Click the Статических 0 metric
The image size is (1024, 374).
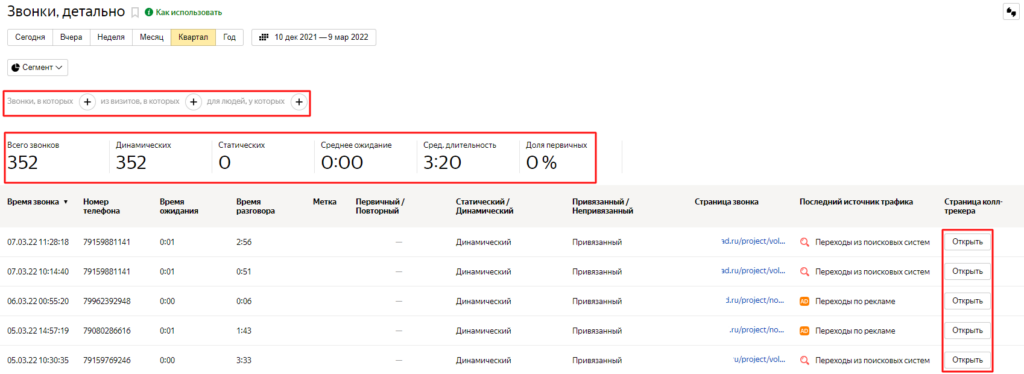[242, 156]
